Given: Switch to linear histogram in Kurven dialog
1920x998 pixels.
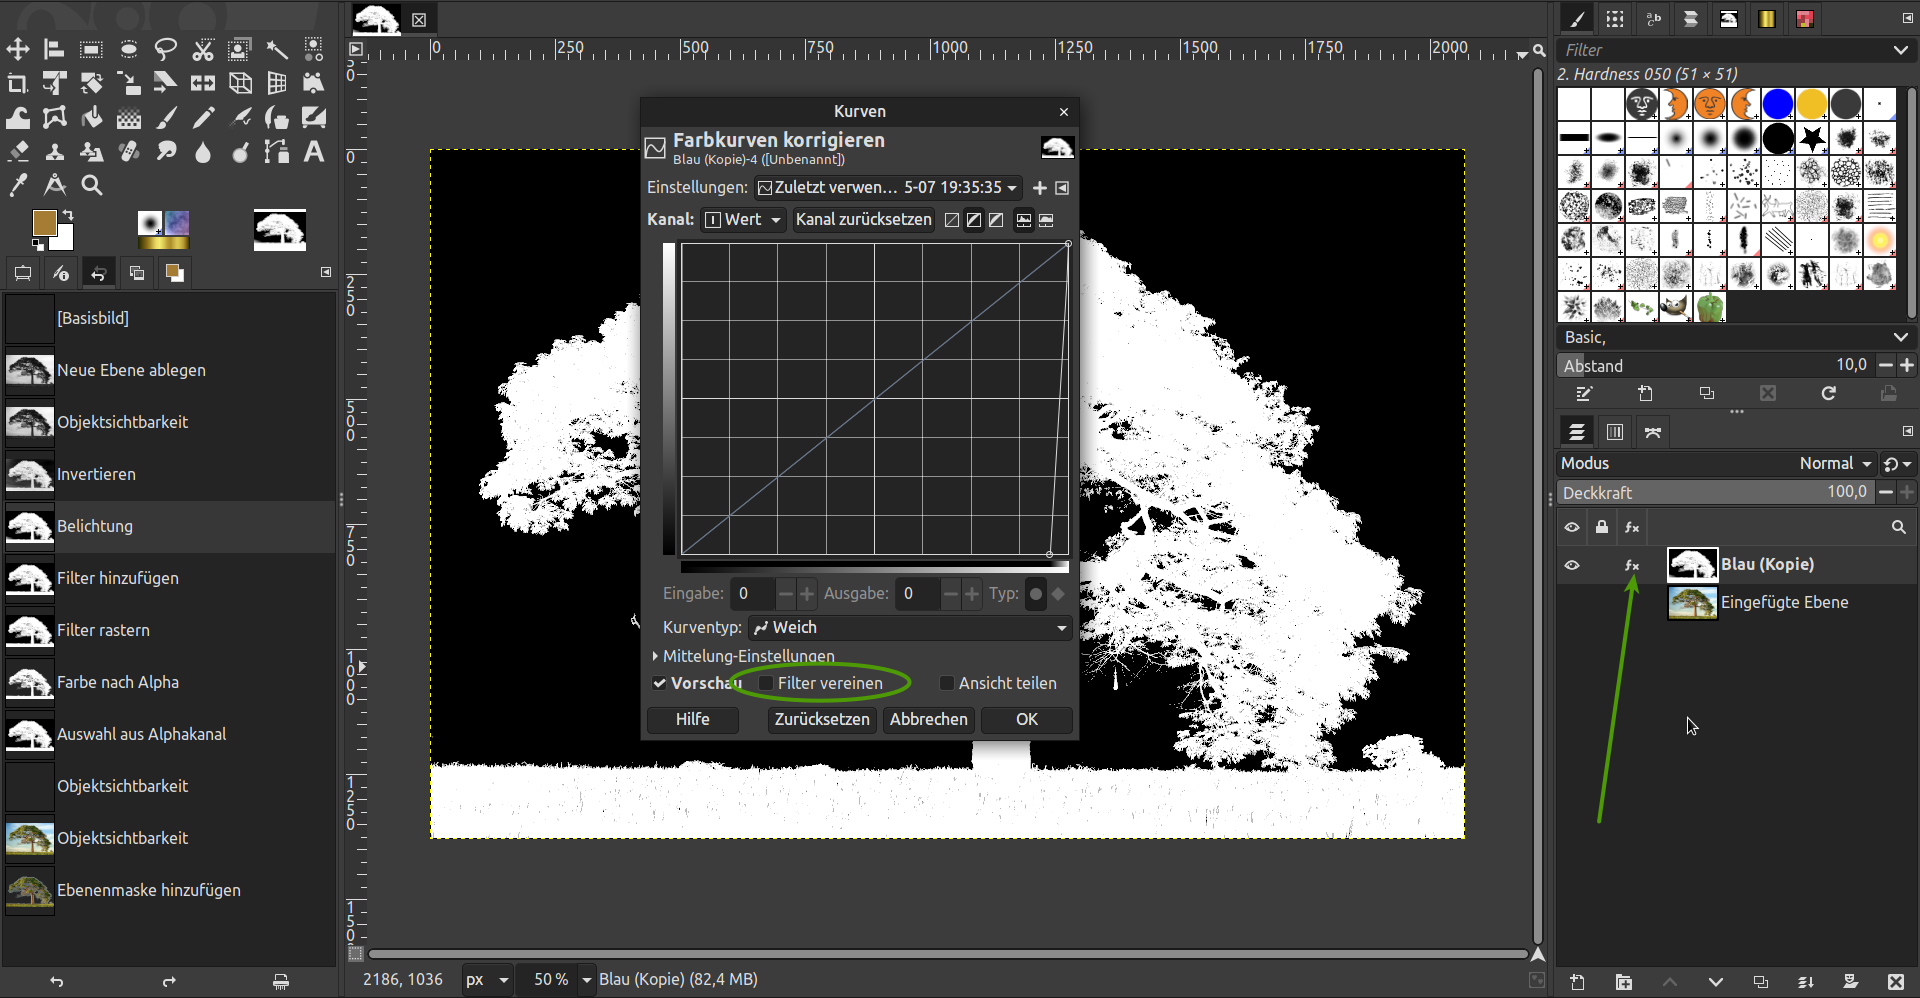Looking at the screenshot, I should coord(1024,220).
